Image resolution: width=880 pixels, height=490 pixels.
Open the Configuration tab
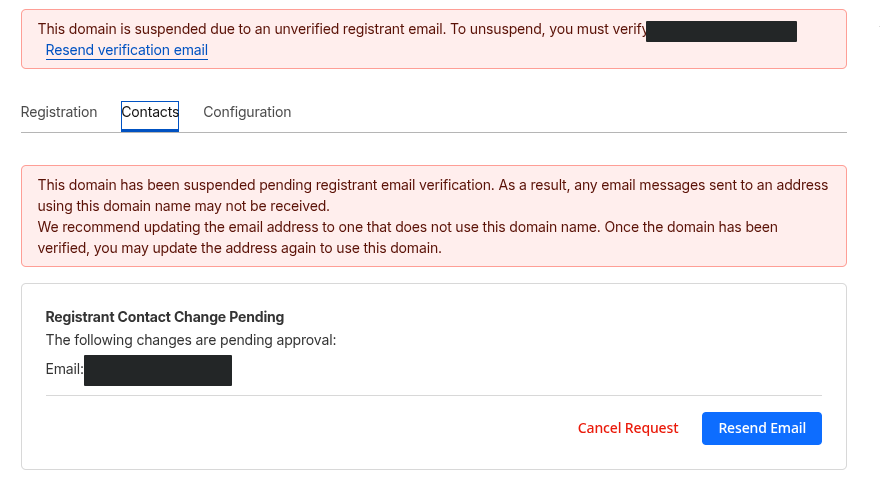tap(247, 112)
